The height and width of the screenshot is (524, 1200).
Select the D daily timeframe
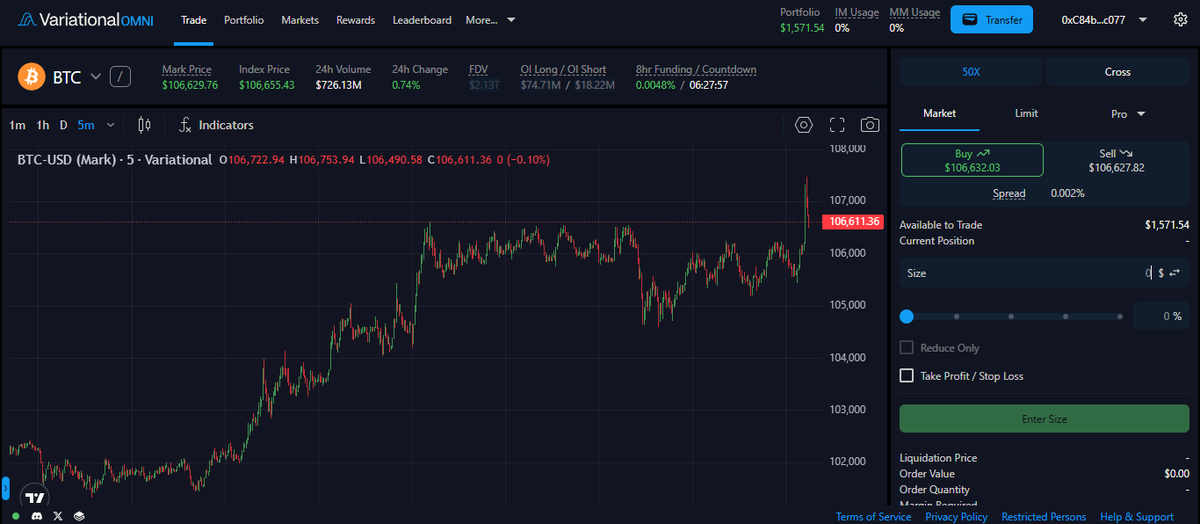(64, 125)
